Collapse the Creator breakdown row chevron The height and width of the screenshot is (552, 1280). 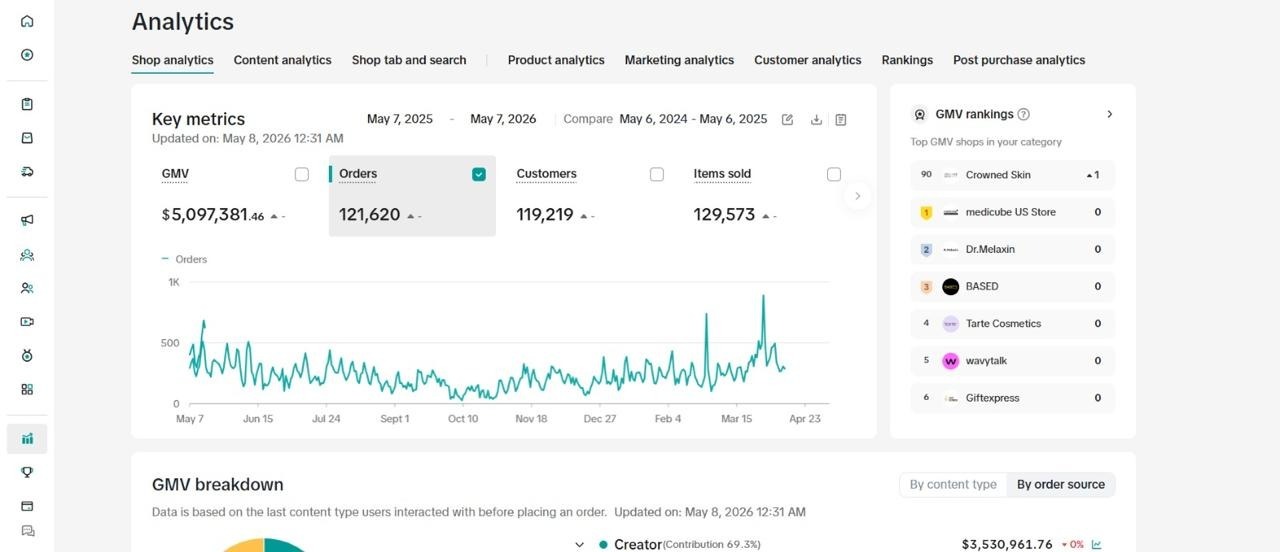(x=579, y=545)
